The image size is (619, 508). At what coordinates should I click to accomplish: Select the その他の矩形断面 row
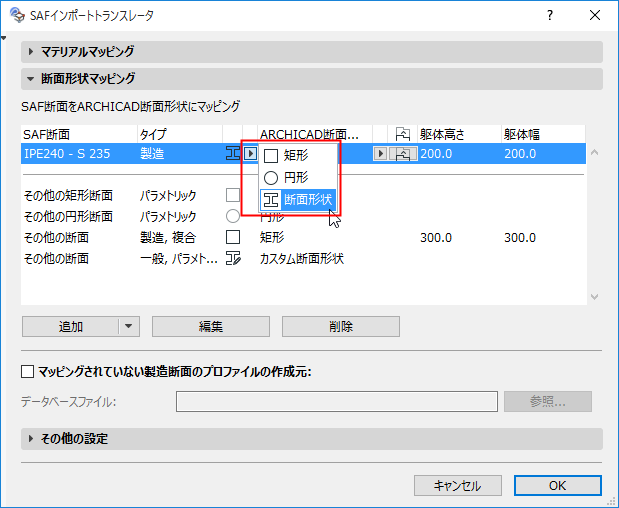pyautogui.click(x=303, y=195)
